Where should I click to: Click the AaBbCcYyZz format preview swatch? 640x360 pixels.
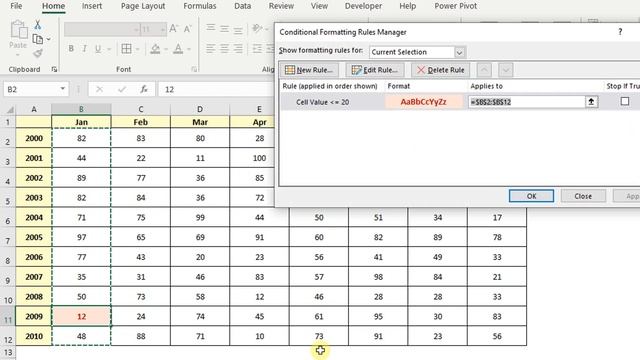click(x=424, y=102)
